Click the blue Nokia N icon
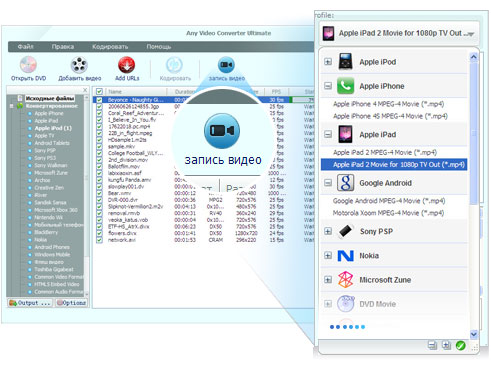Screen dimensions: 491x379 pyautogui.click(x=345, y=256)
